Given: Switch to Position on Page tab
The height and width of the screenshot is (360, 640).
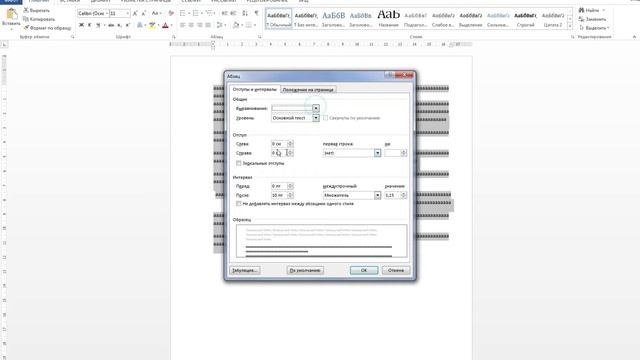Looking at the screenshot, I should click(308, 89).
